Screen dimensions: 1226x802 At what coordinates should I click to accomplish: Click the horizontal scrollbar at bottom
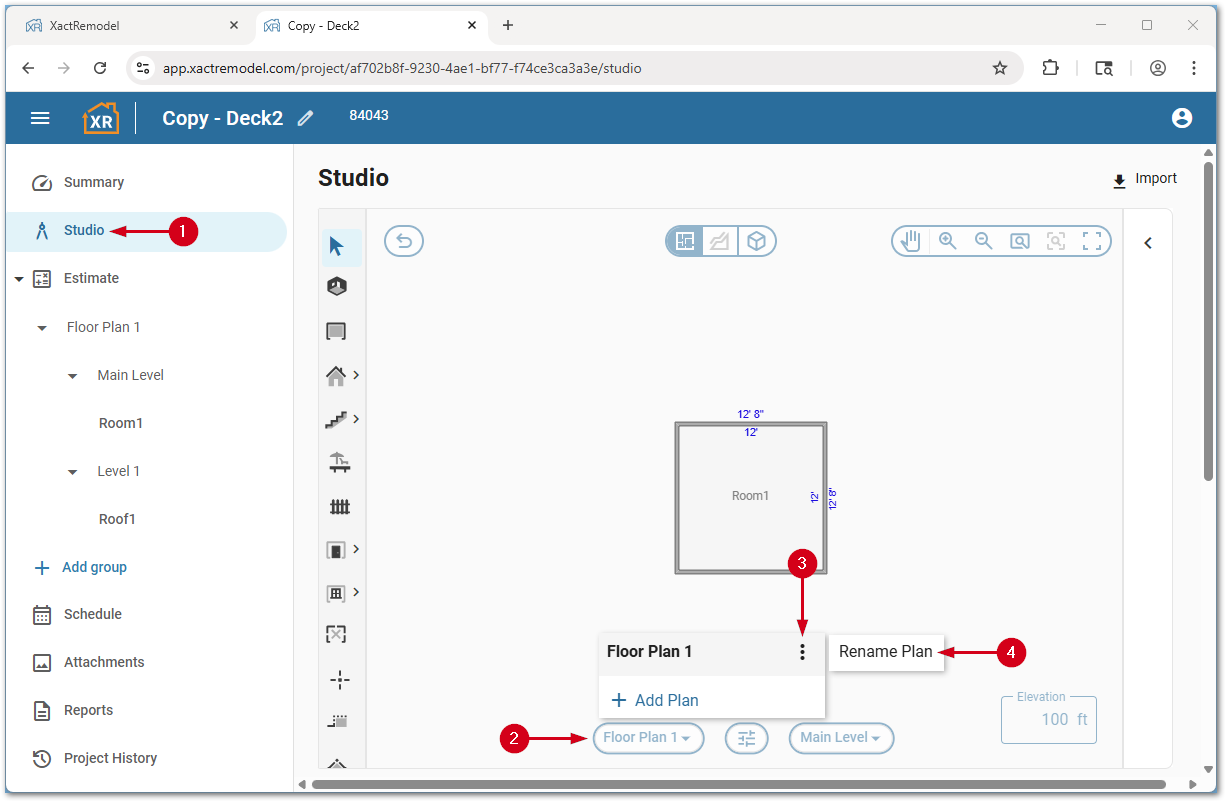click(738, 784)
